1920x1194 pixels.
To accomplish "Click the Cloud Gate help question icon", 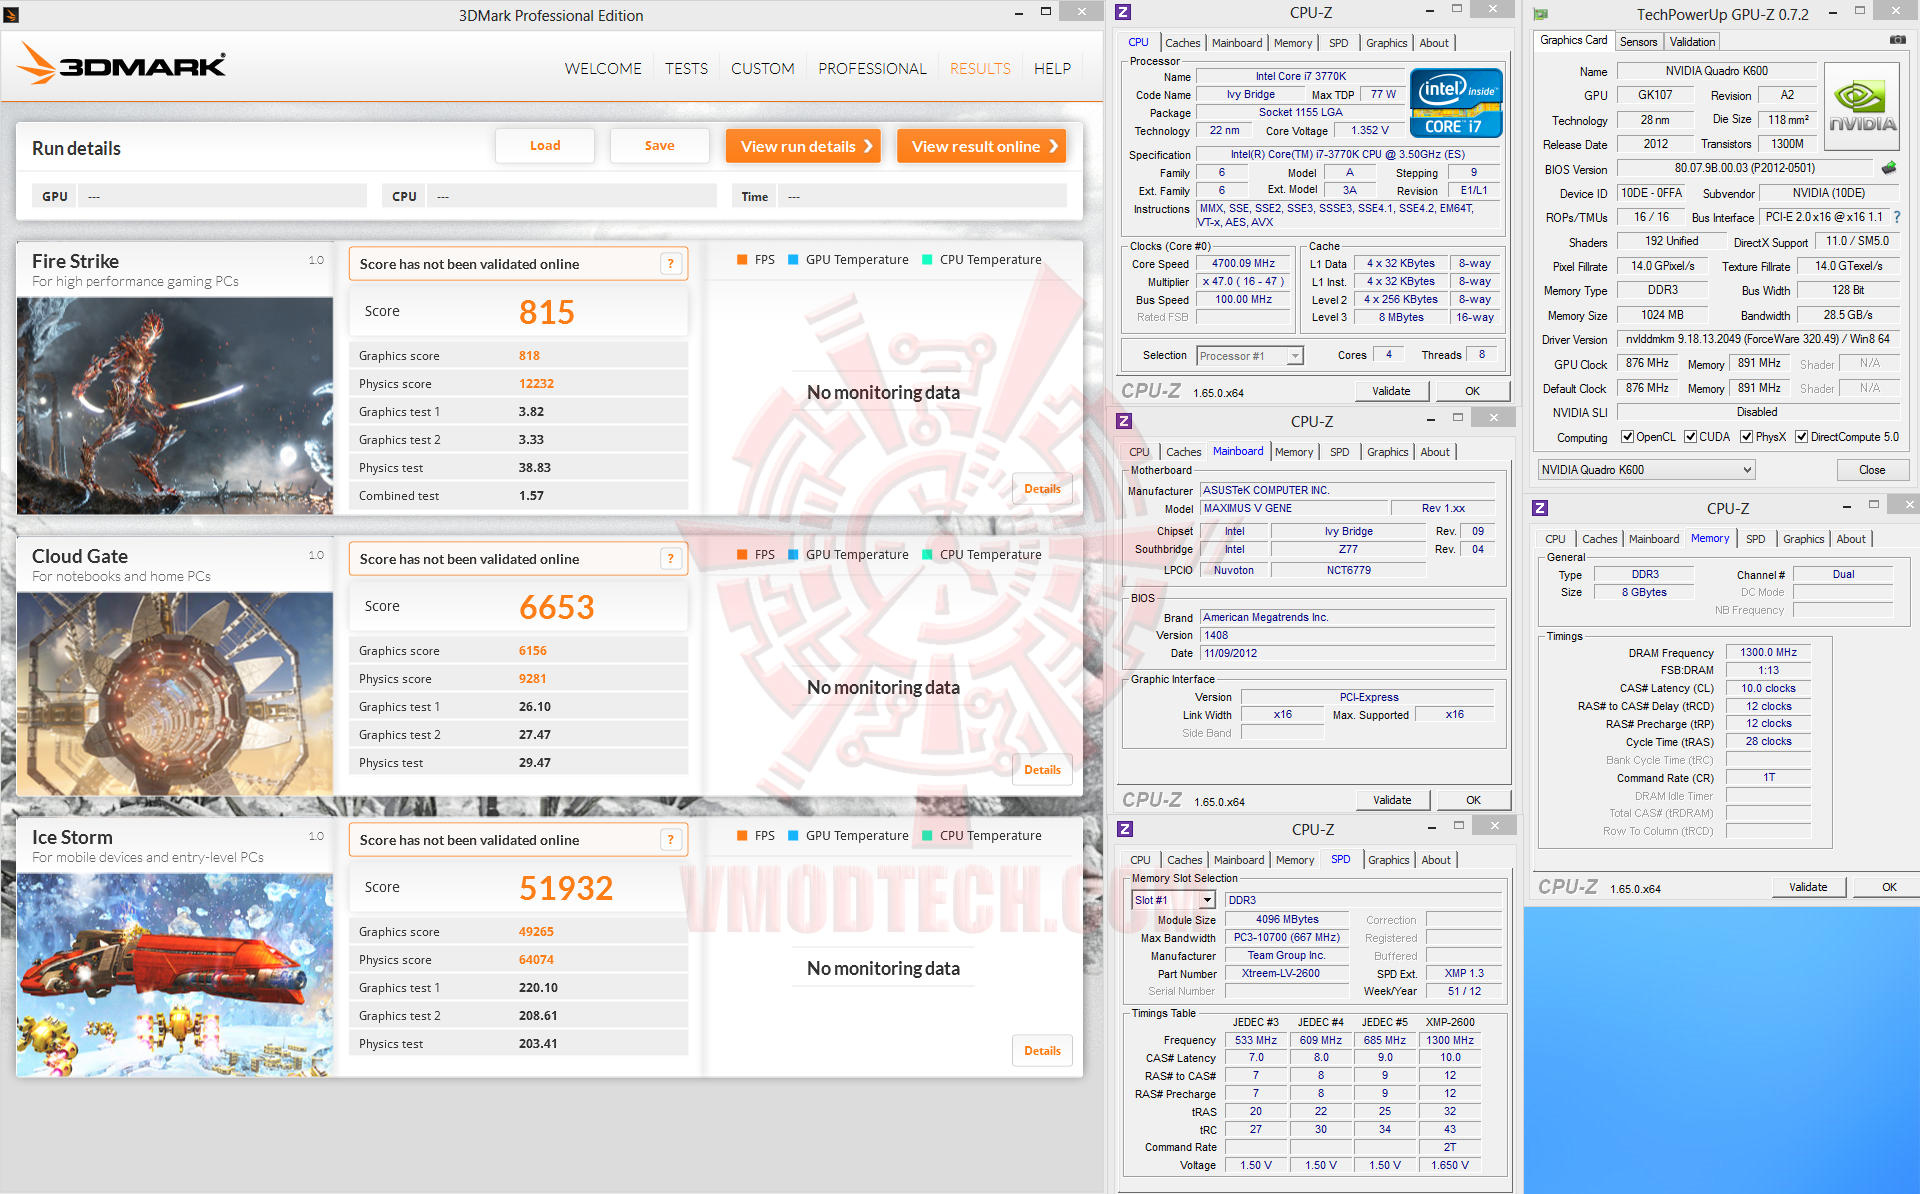I will 671,559.
